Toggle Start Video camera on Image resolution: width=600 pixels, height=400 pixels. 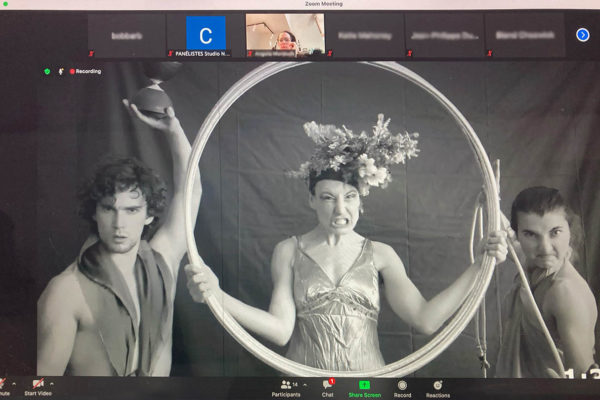(x=36, y=386)
